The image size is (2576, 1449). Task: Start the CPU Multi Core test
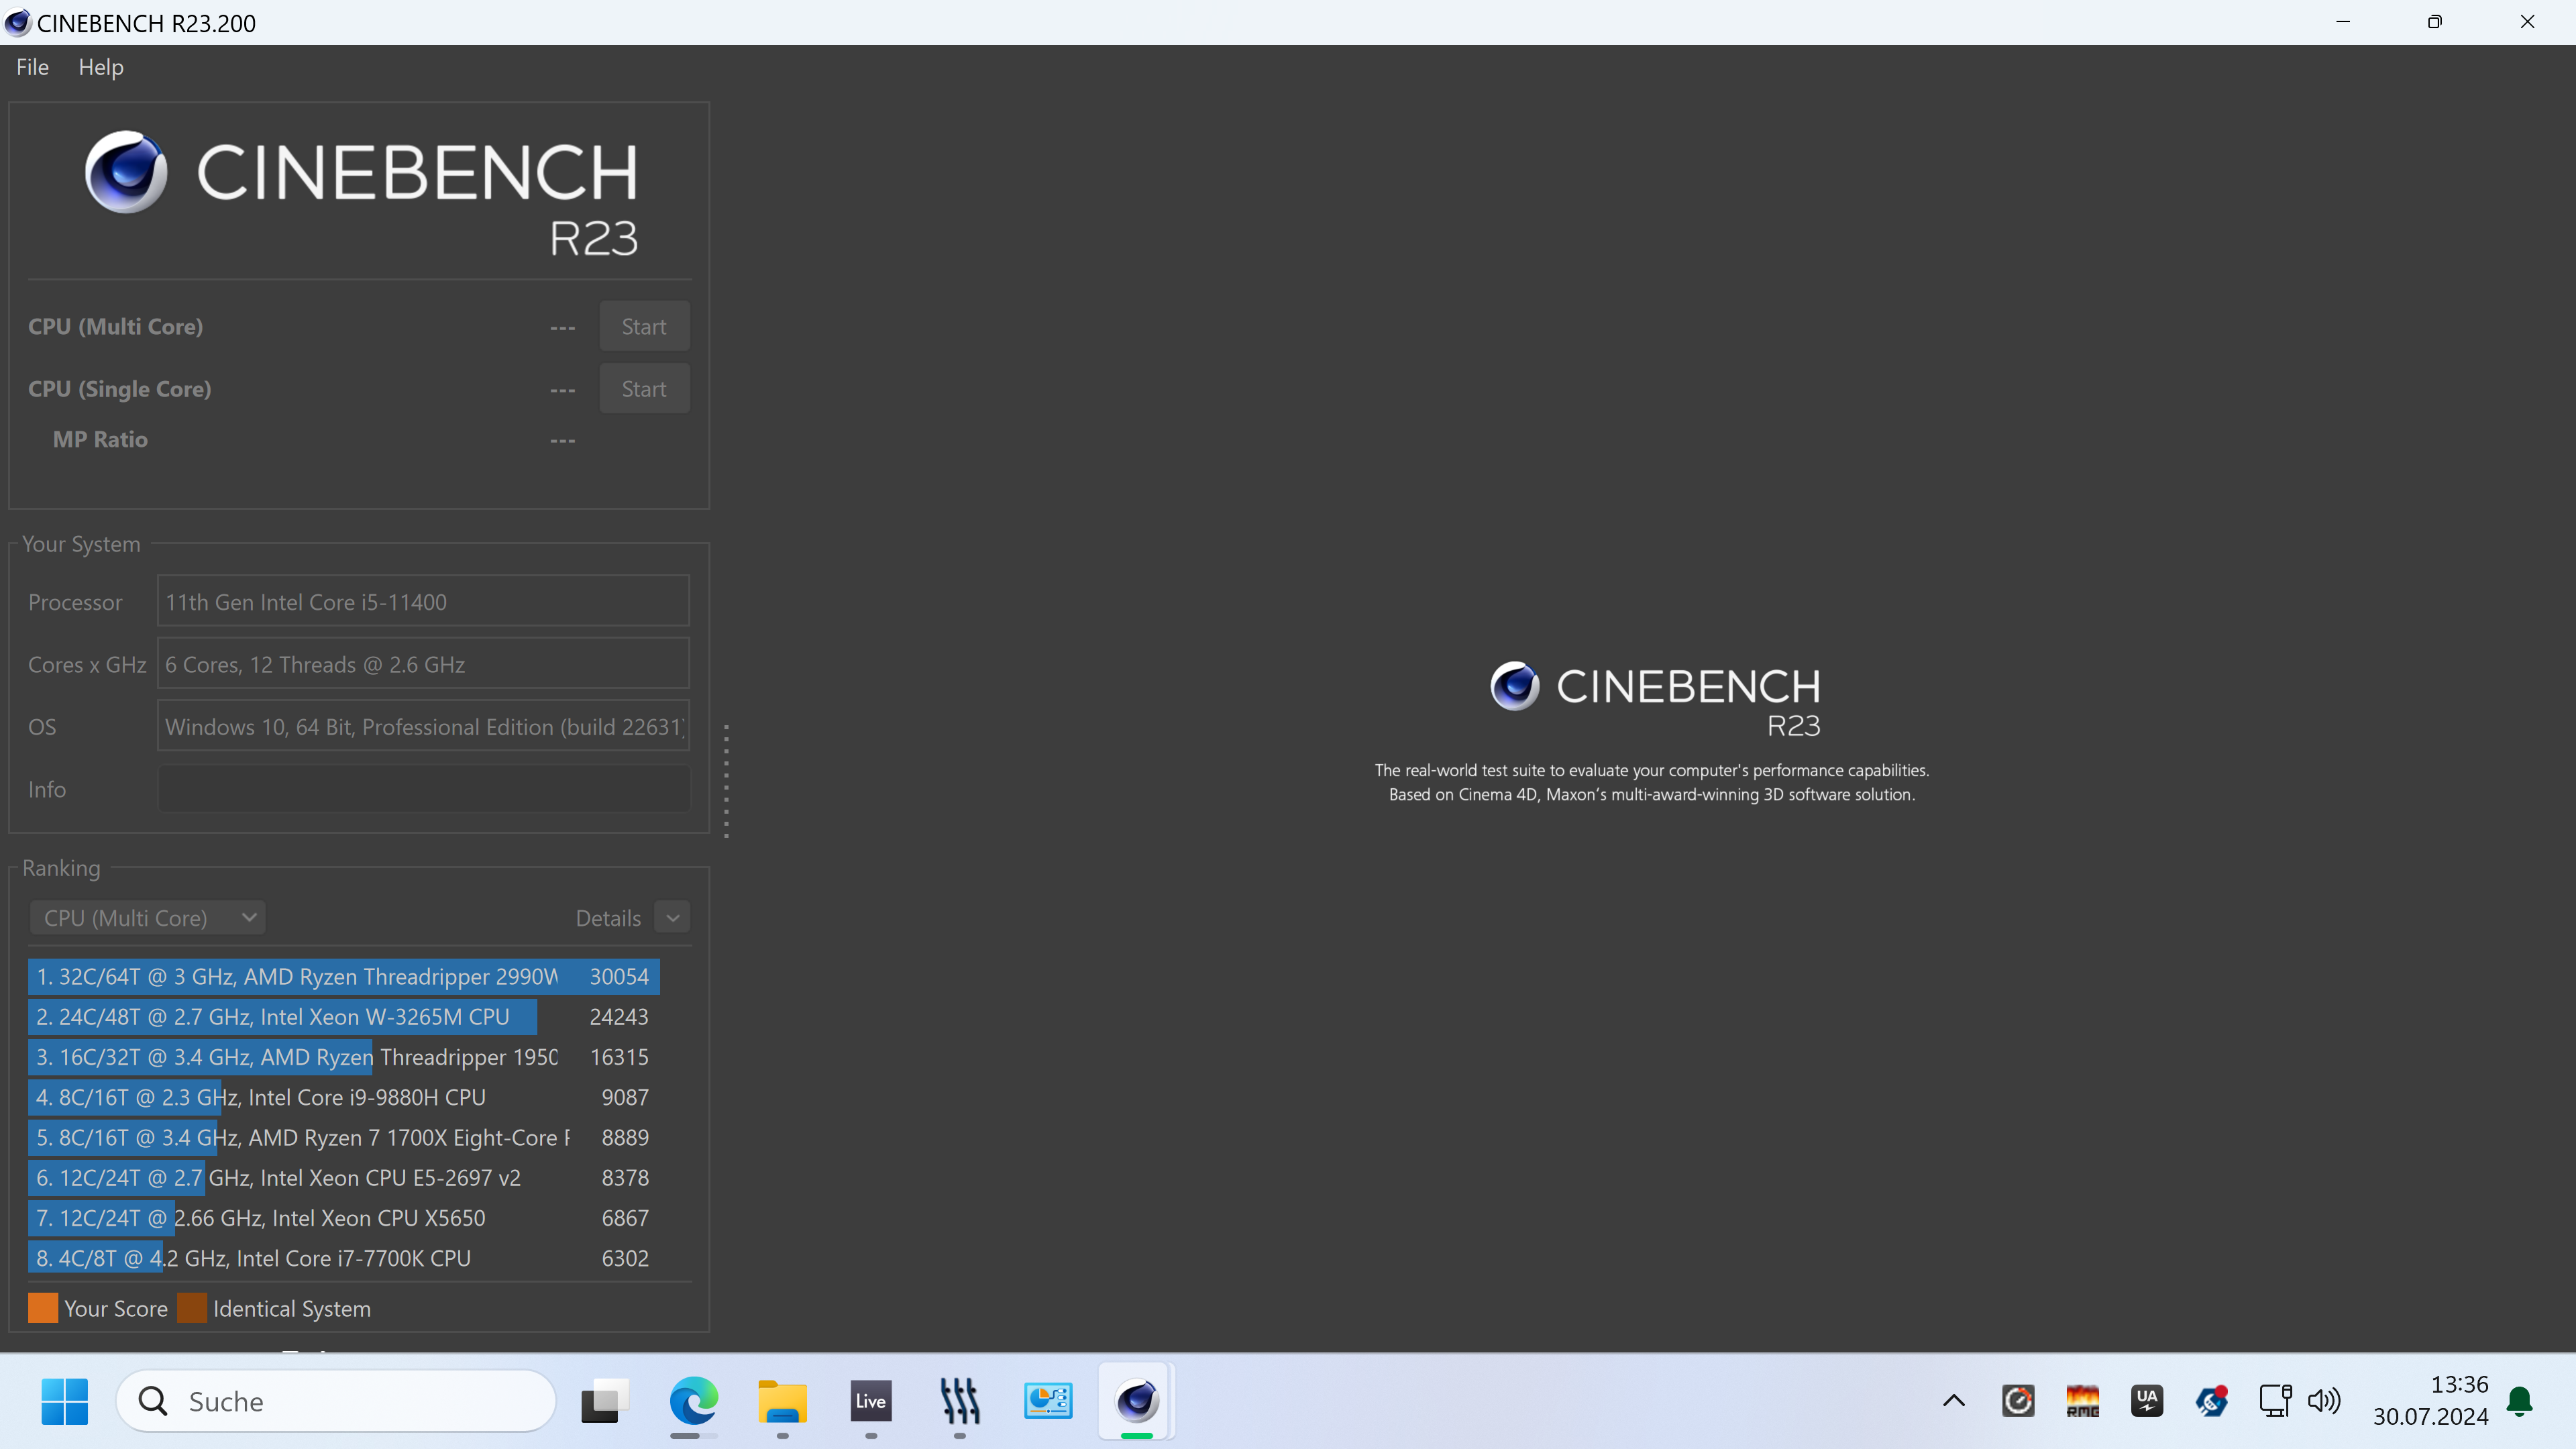coord(644,327)
